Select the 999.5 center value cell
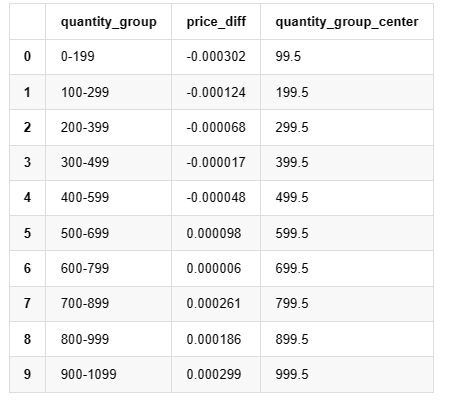 click(347, 374)
